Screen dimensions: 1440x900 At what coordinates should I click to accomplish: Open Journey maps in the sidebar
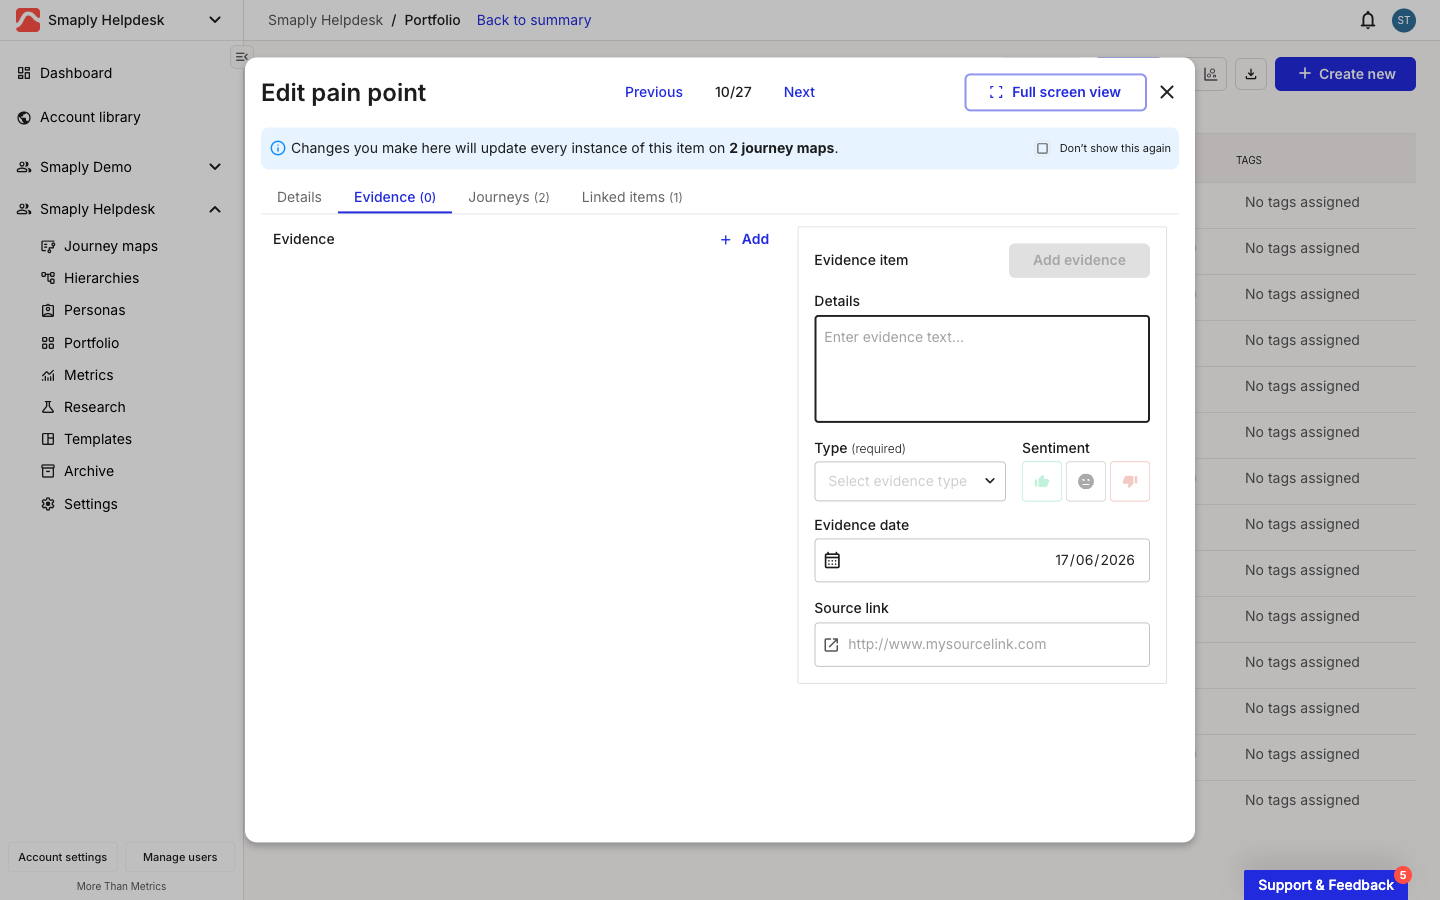pyautogui.click(x=111, y=246)
